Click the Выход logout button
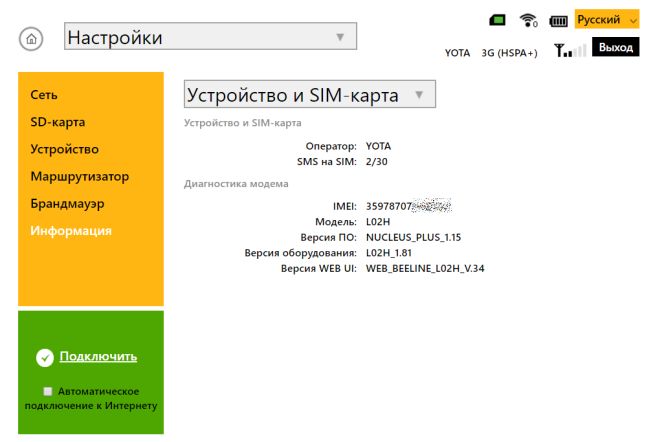This screenshot has height=442, width=650. pyautogui.click(x=616, y=47)
